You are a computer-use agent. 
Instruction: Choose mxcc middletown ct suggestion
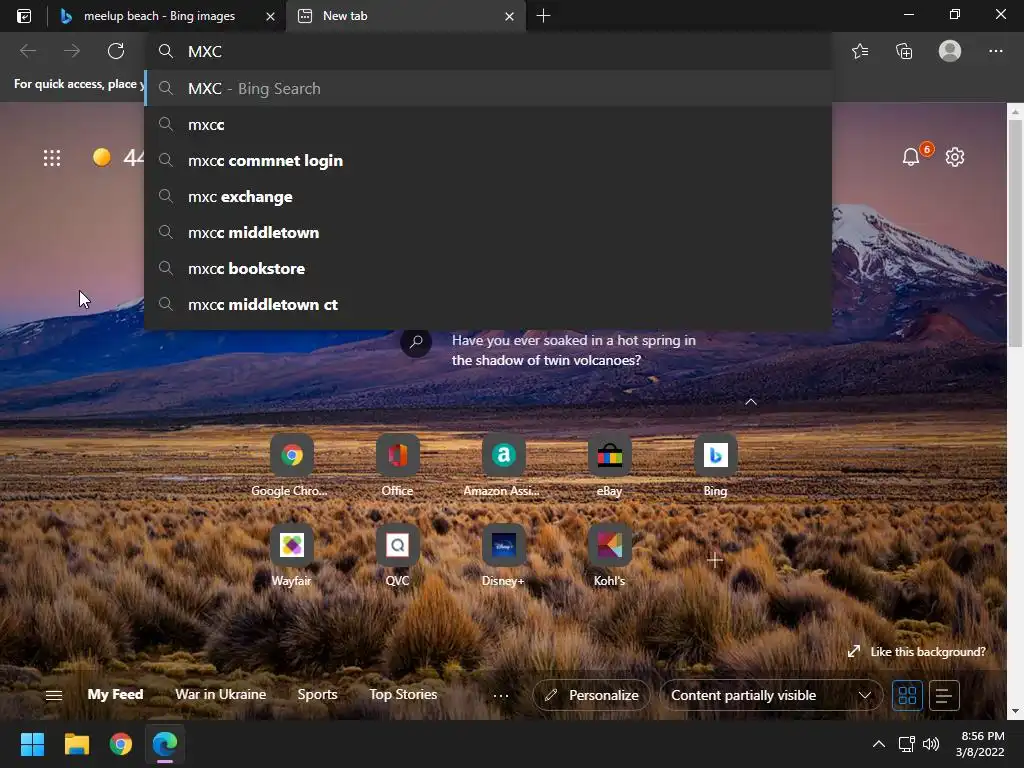coord(488,304)
